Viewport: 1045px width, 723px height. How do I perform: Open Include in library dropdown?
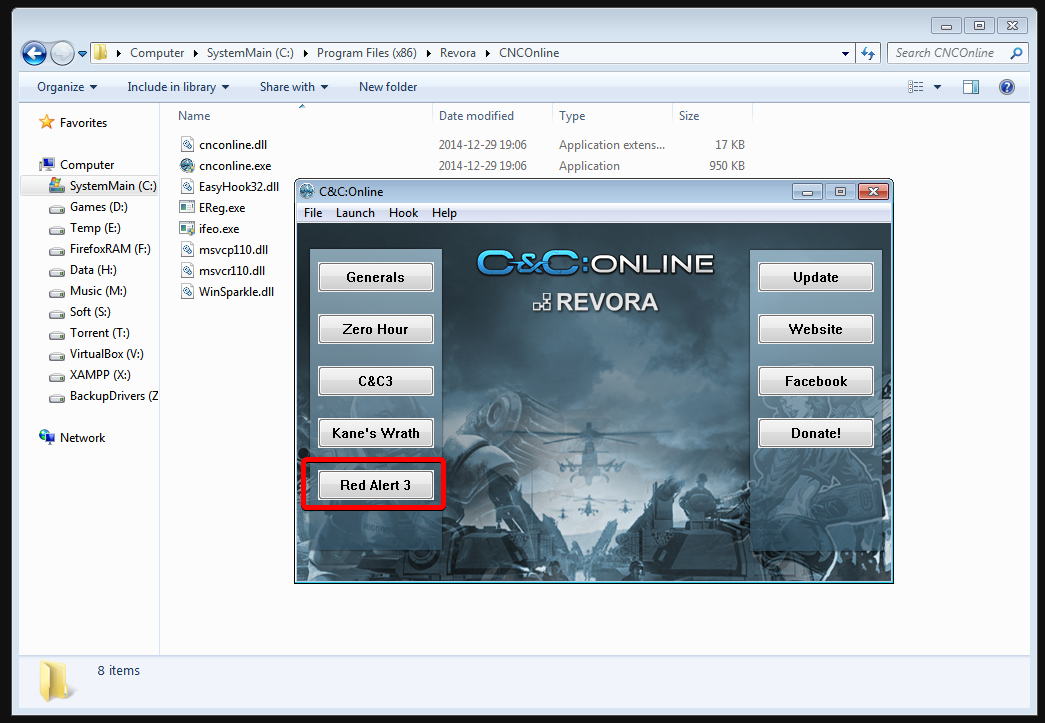point(178,87)
